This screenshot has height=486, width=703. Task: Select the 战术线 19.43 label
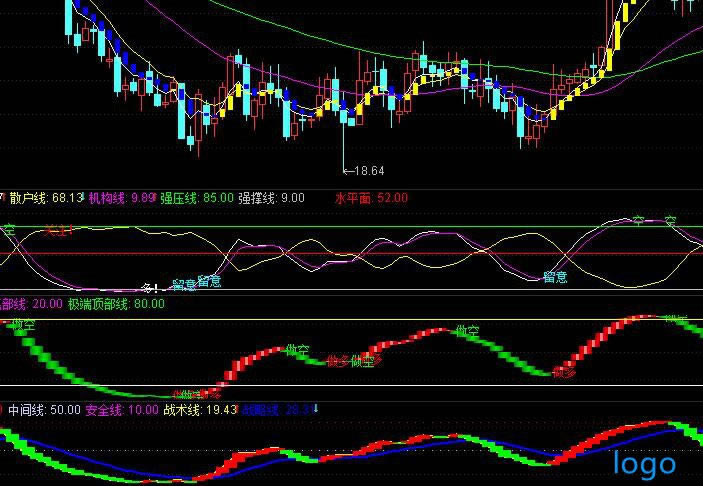coord(201,410)
